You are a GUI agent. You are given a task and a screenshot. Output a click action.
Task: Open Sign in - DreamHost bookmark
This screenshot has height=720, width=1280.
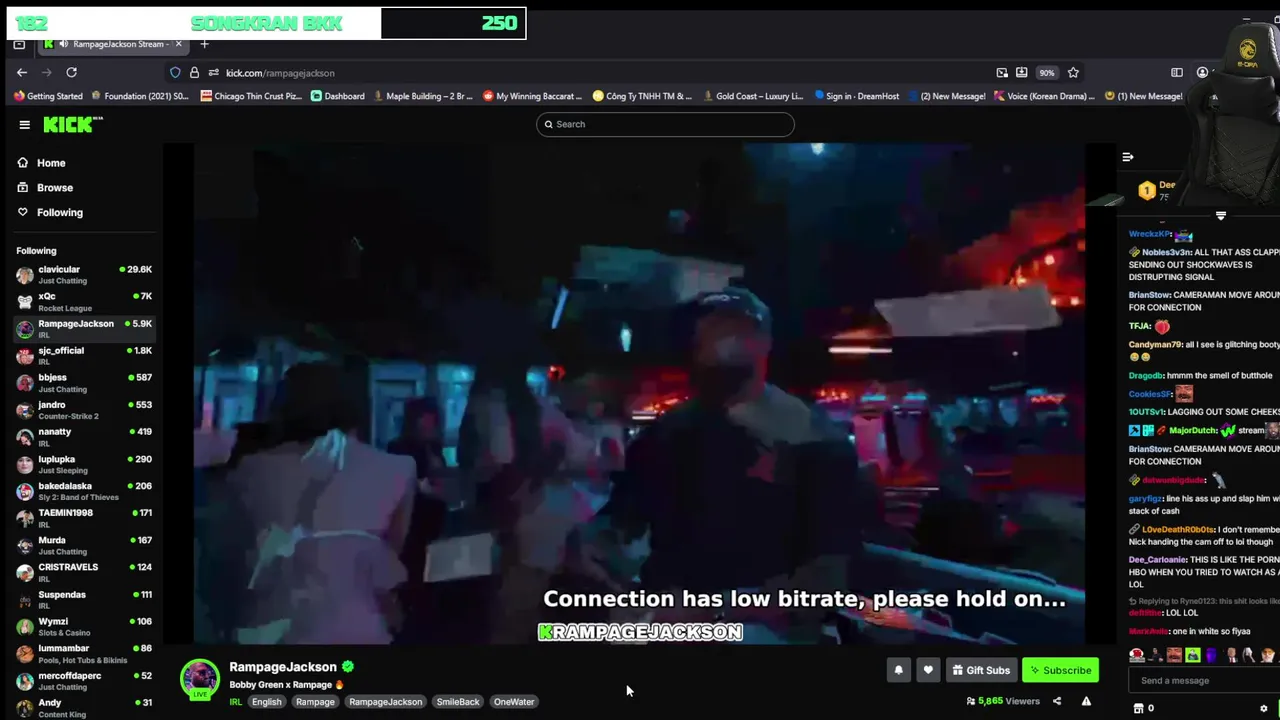click(856, 96)
